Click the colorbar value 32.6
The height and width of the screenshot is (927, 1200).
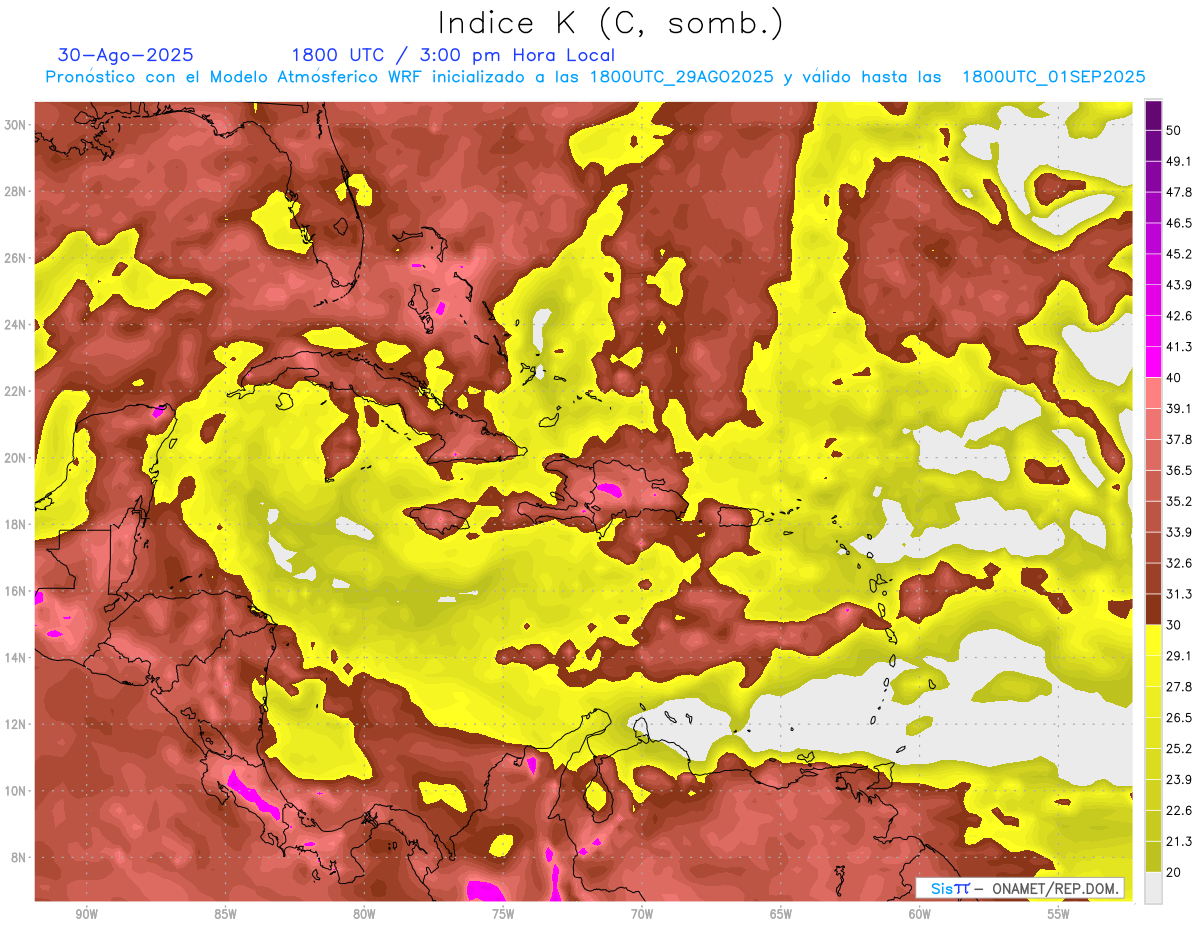tap(1179, 563)
